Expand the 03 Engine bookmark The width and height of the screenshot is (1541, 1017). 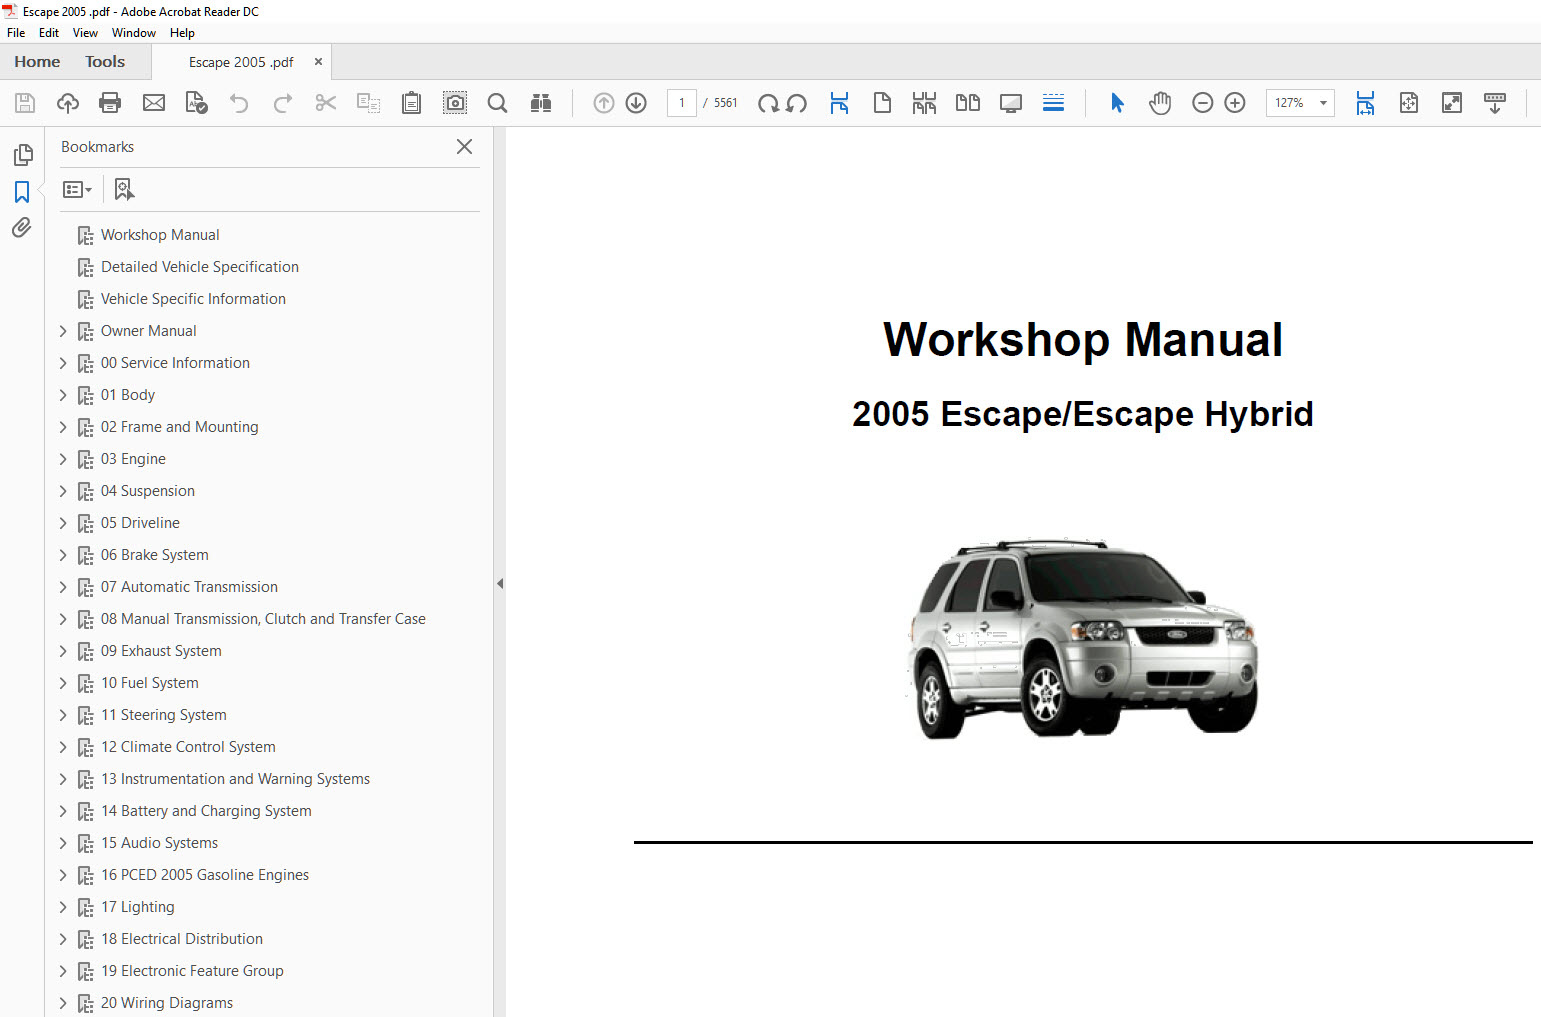pos(63,459)
